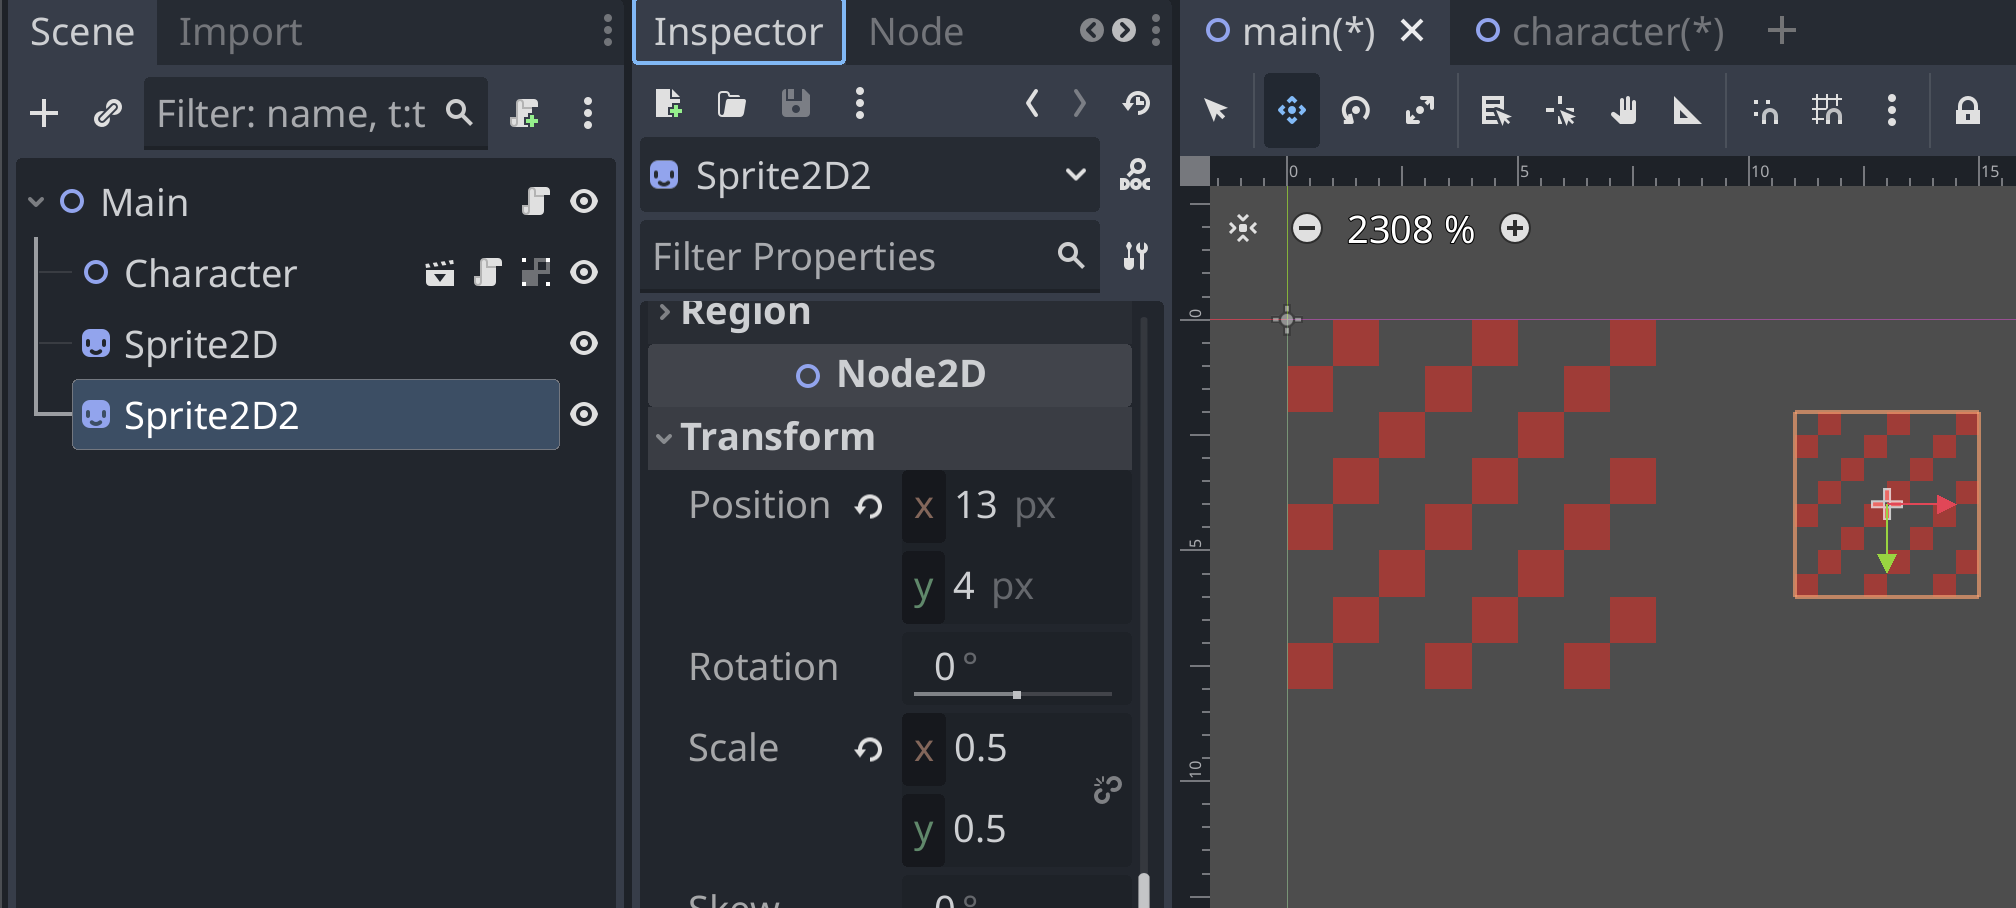Select the Move mode tool
Image resolution: width=2016 pixels, height=908 pixels.
1291,110
